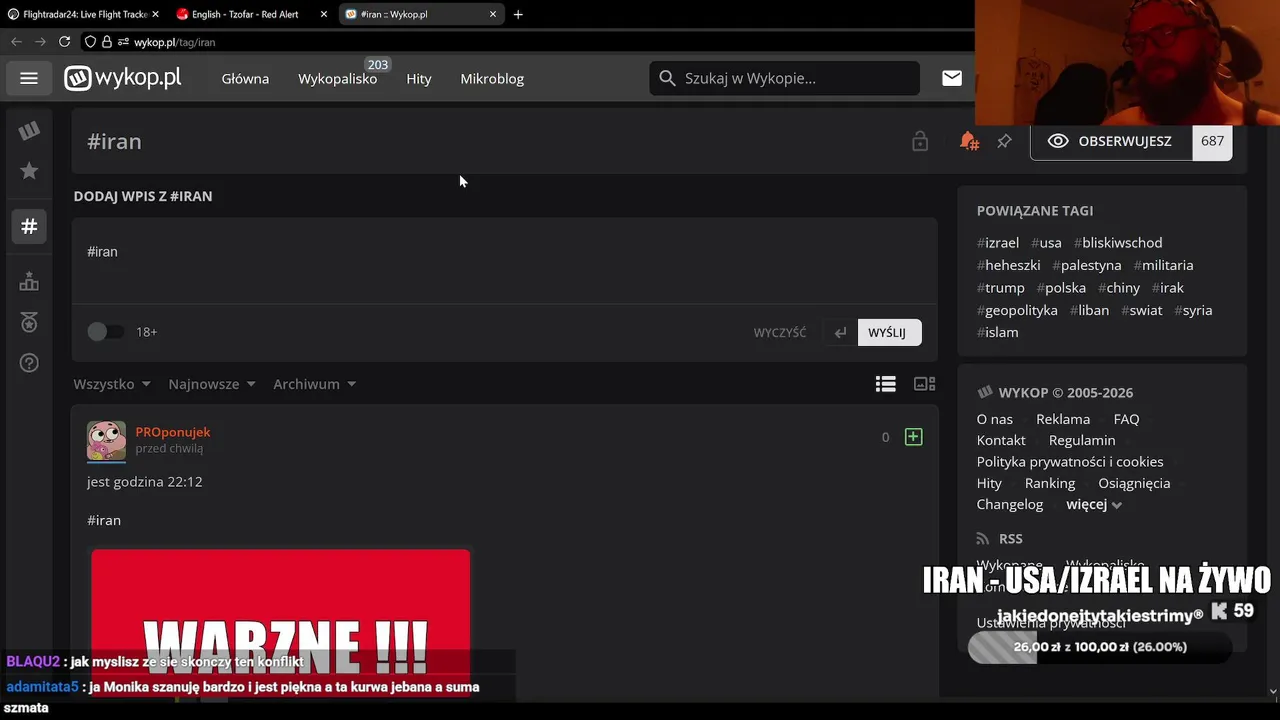Viewport: 1280px width, 720px height.
Task: Expand the Najnowsze sort dropdown
Action: 212,384
